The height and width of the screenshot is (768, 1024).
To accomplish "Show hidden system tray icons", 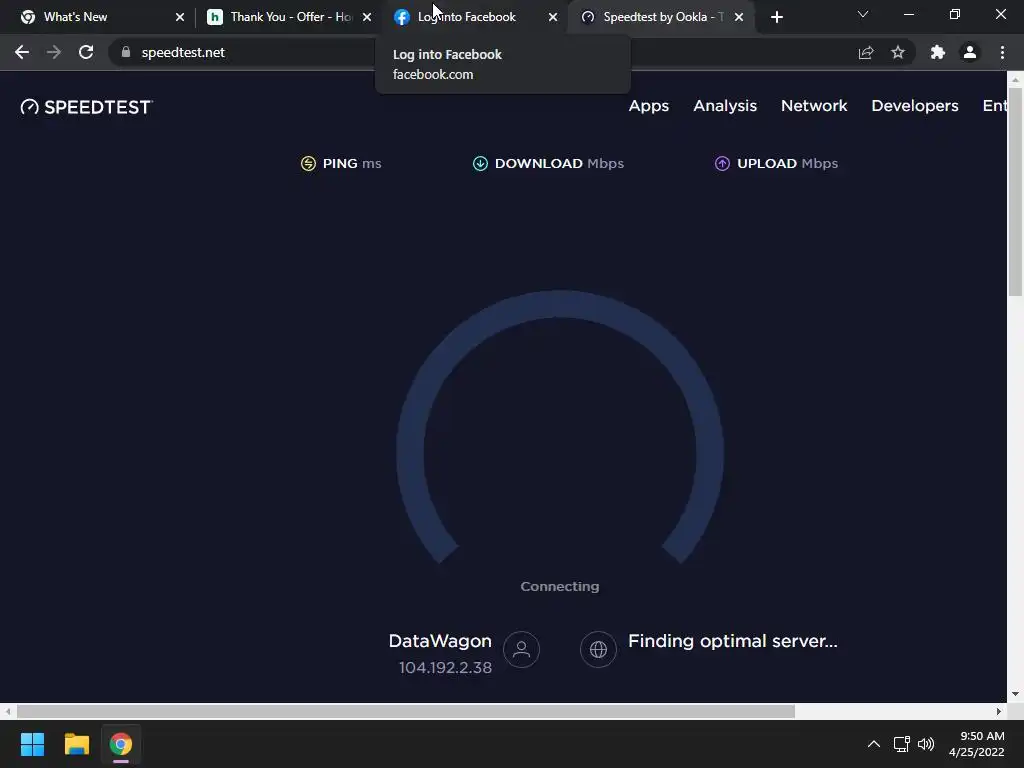I will point(873,744).
